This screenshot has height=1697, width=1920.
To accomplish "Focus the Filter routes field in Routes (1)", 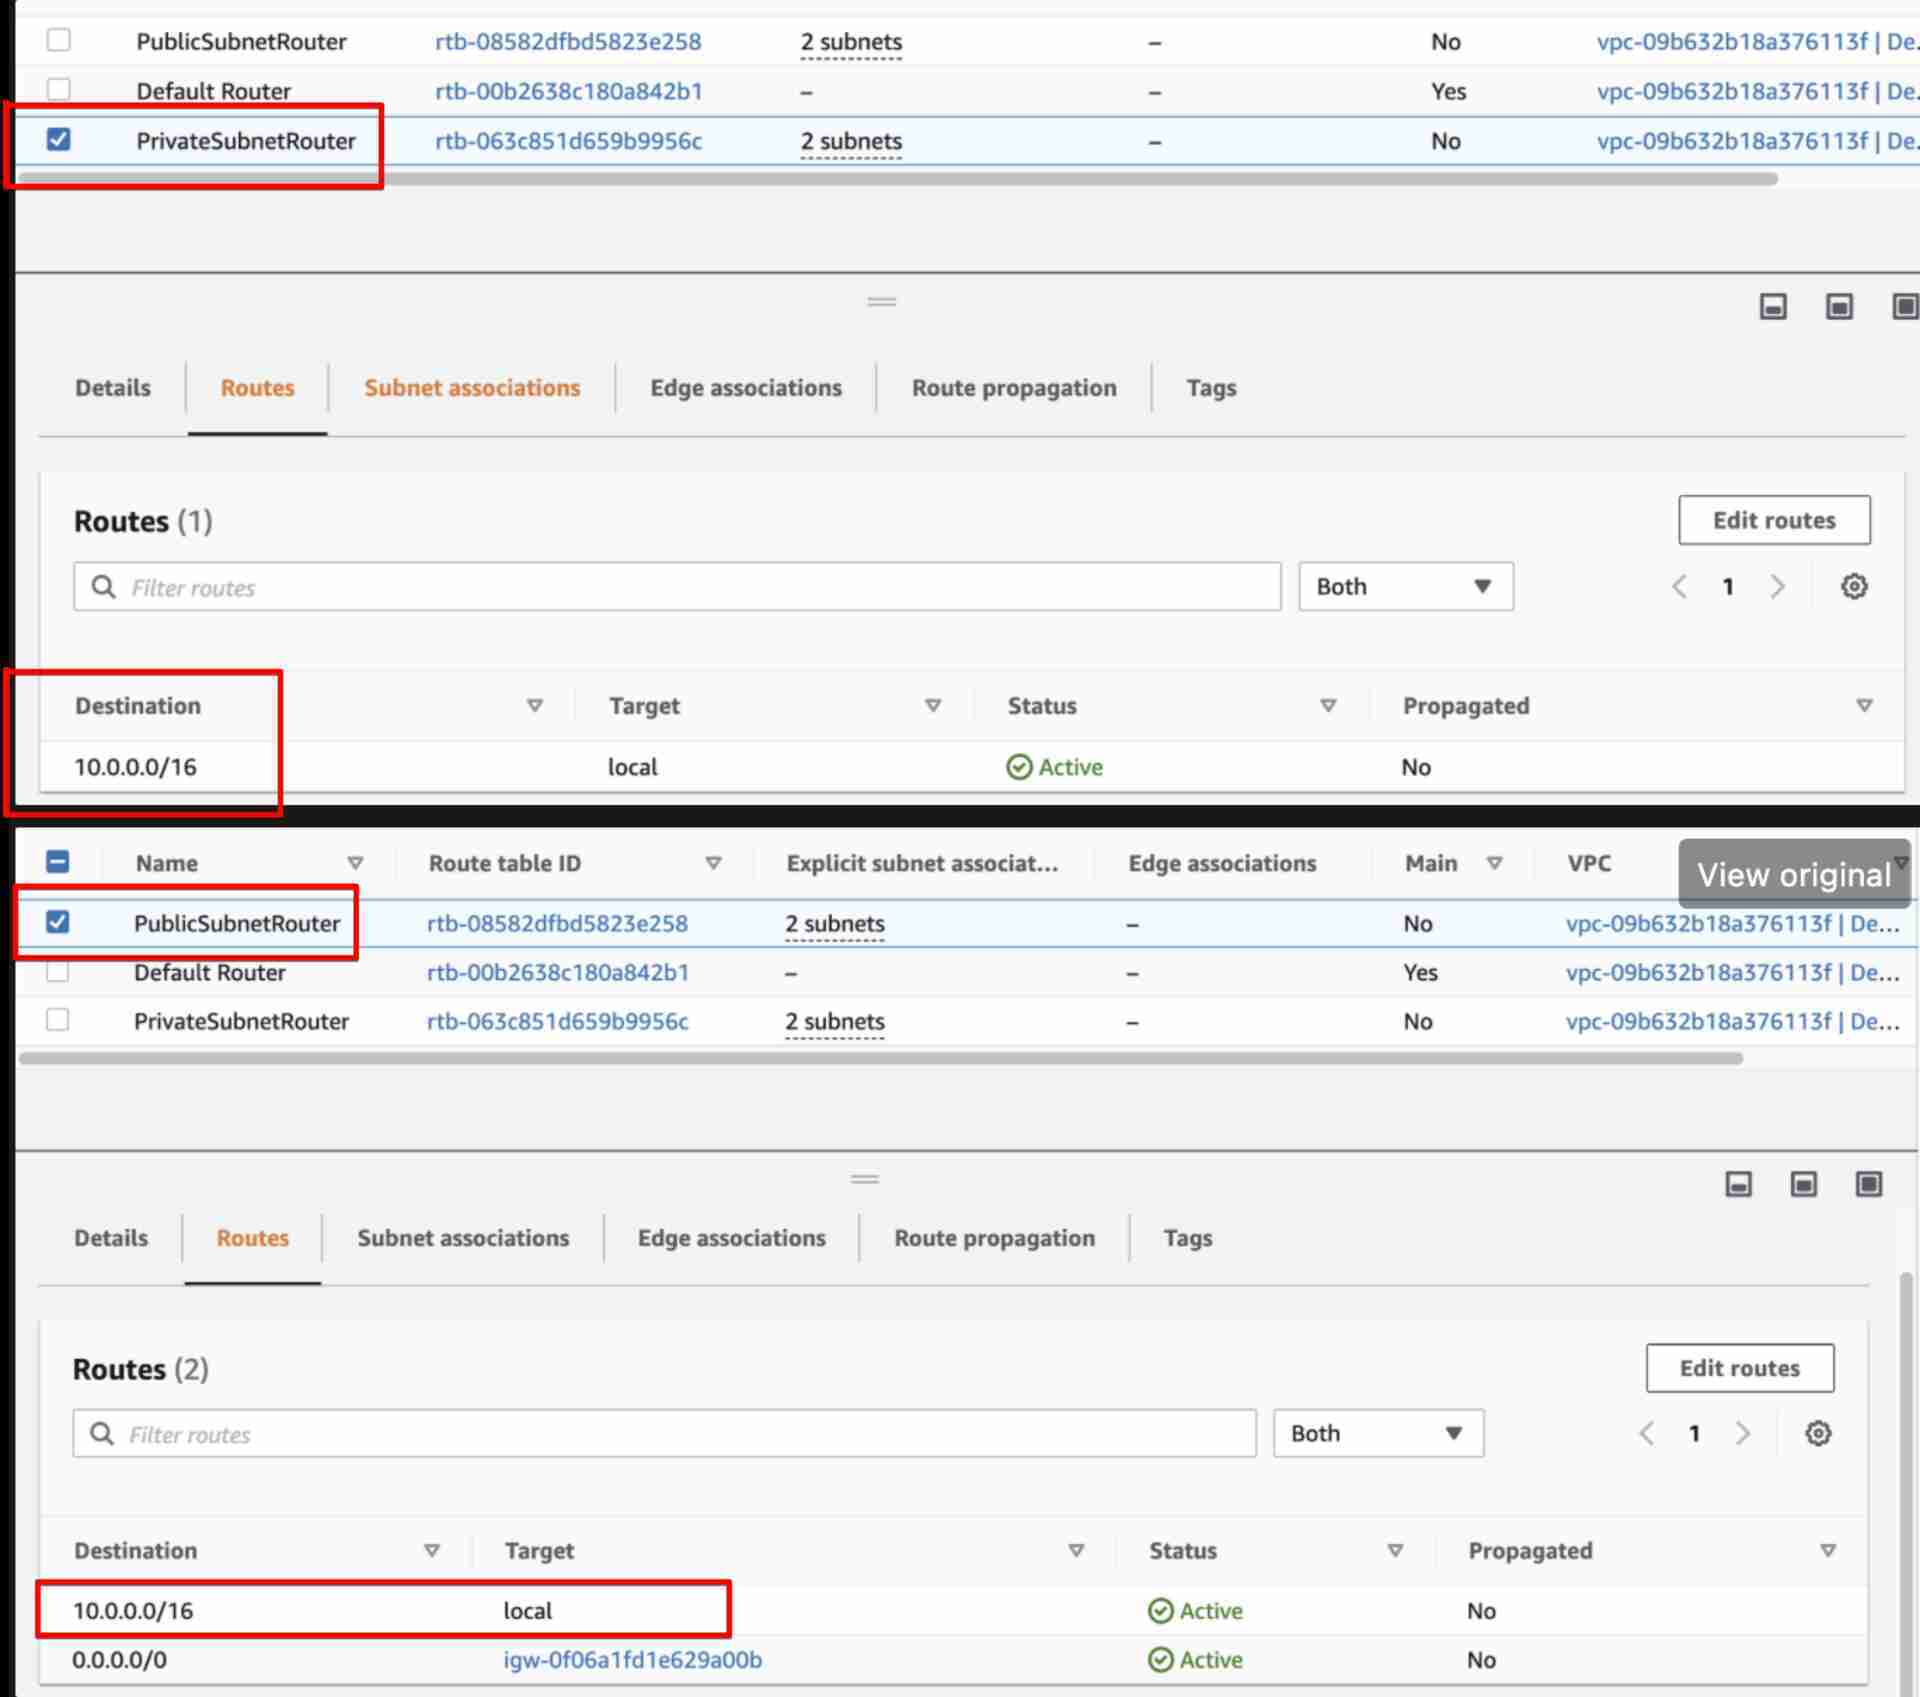I will coord(677,587).
